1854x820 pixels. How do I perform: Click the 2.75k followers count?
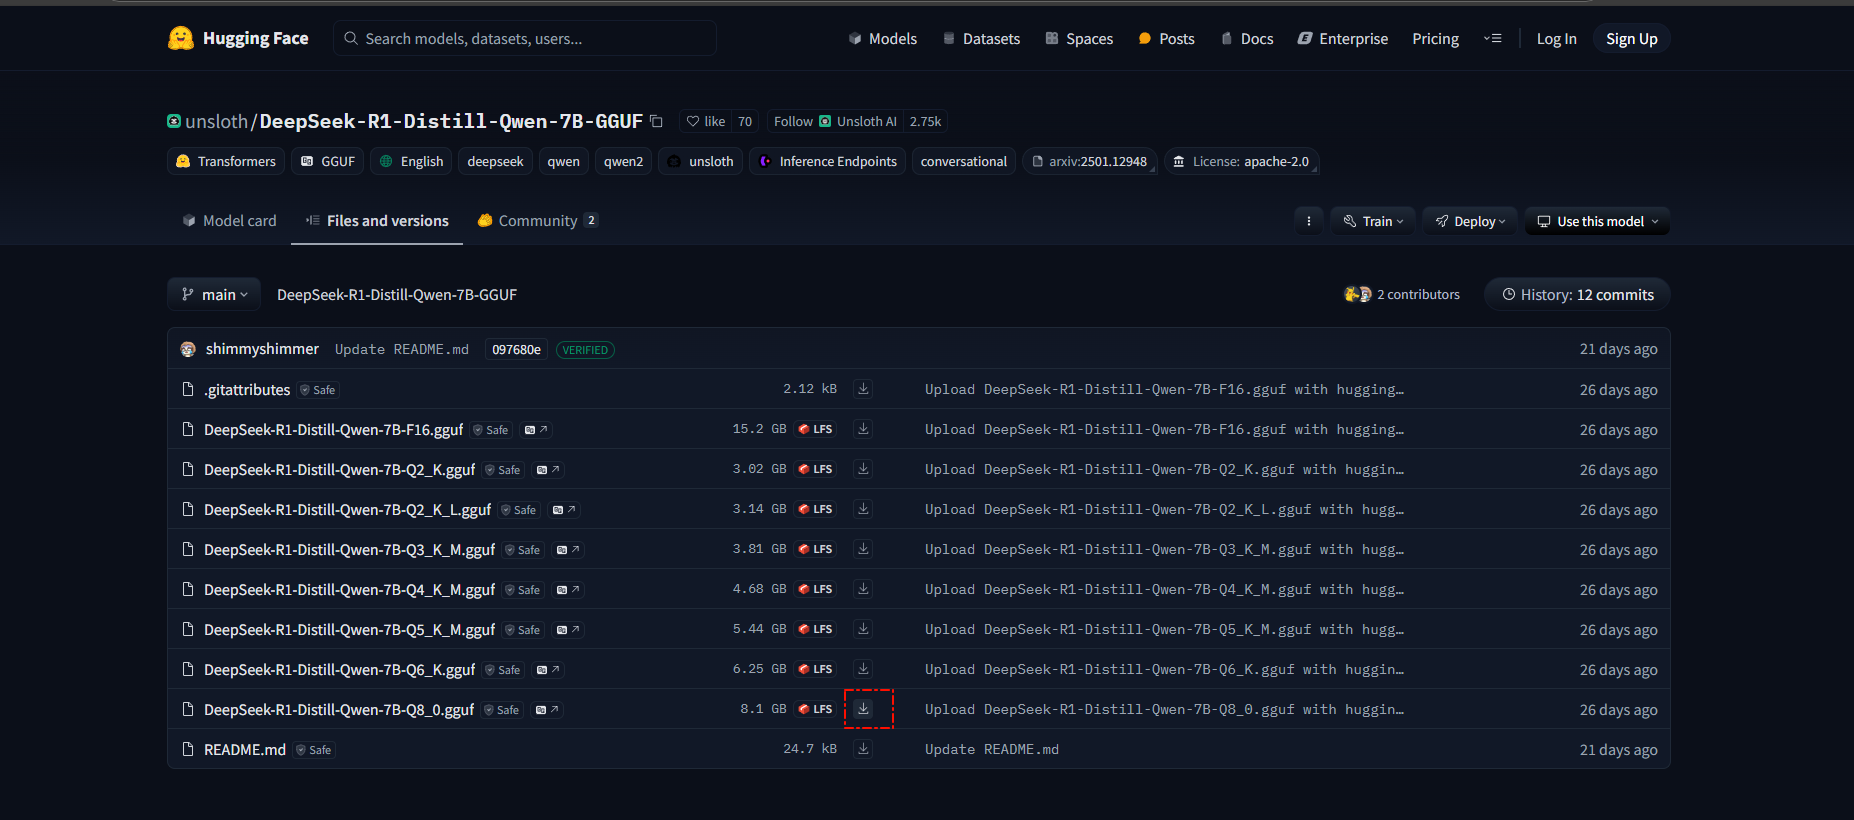pyautogui.click(x=925, y=121)
